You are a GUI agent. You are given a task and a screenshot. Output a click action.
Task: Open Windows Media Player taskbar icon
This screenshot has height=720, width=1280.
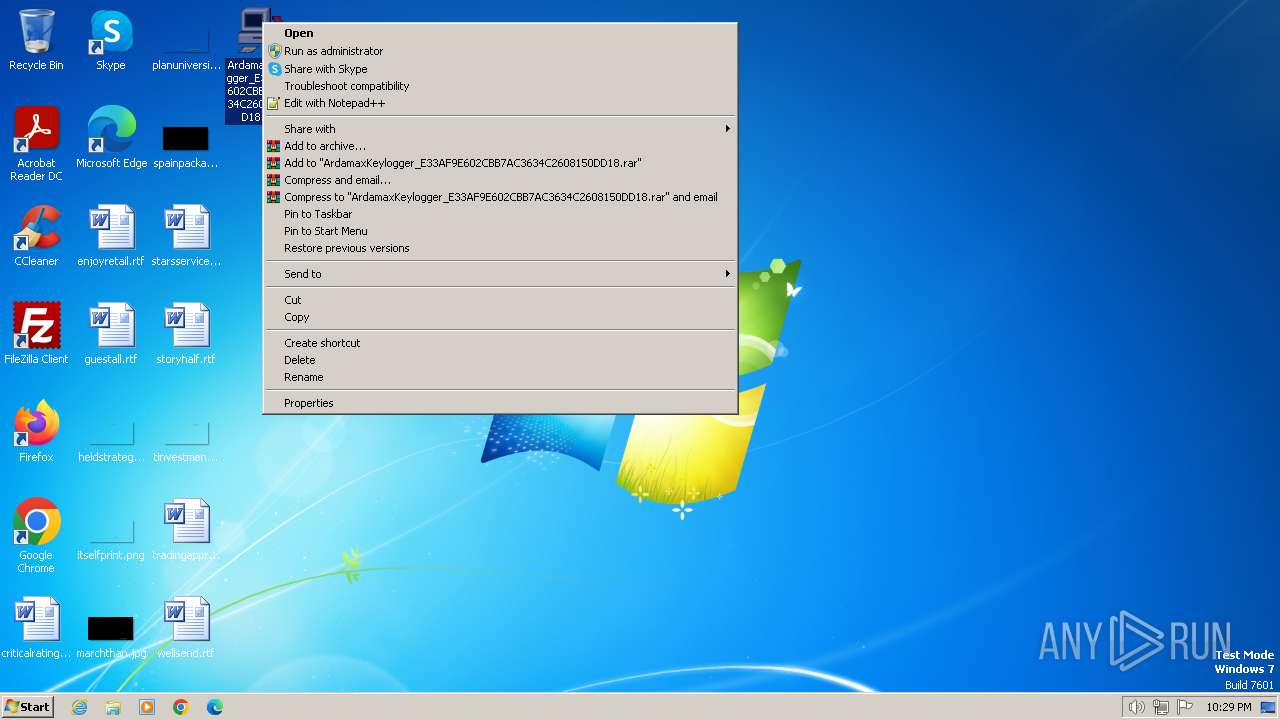point(147,707)
